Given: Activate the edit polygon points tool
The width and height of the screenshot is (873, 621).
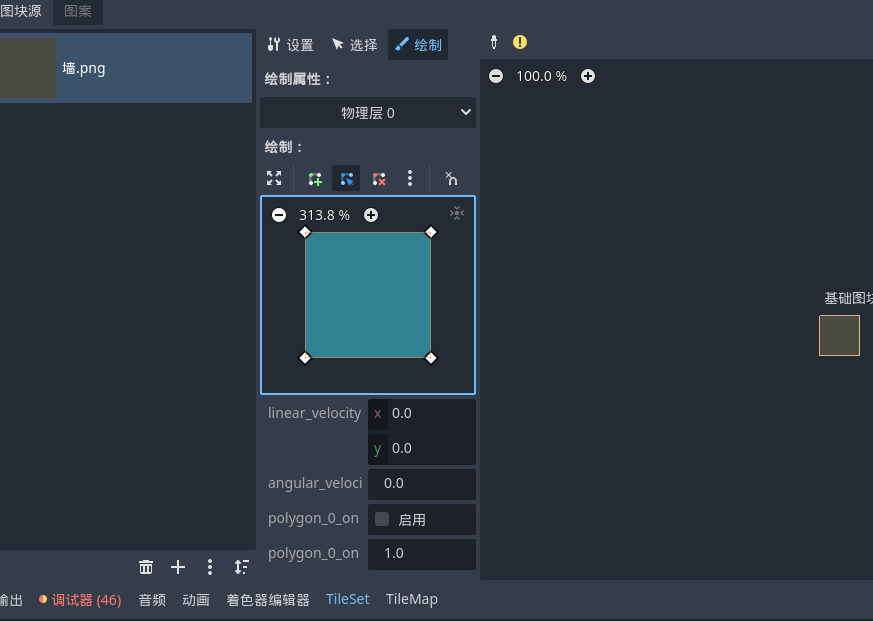Looking at the screenshot, I should 346,179.
